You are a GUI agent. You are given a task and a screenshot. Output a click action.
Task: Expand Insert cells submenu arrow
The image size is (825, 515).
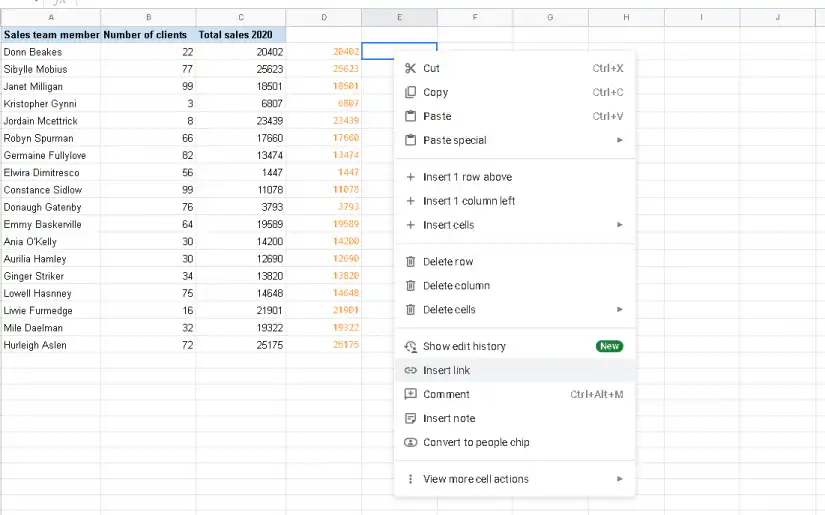click(620, 225)
